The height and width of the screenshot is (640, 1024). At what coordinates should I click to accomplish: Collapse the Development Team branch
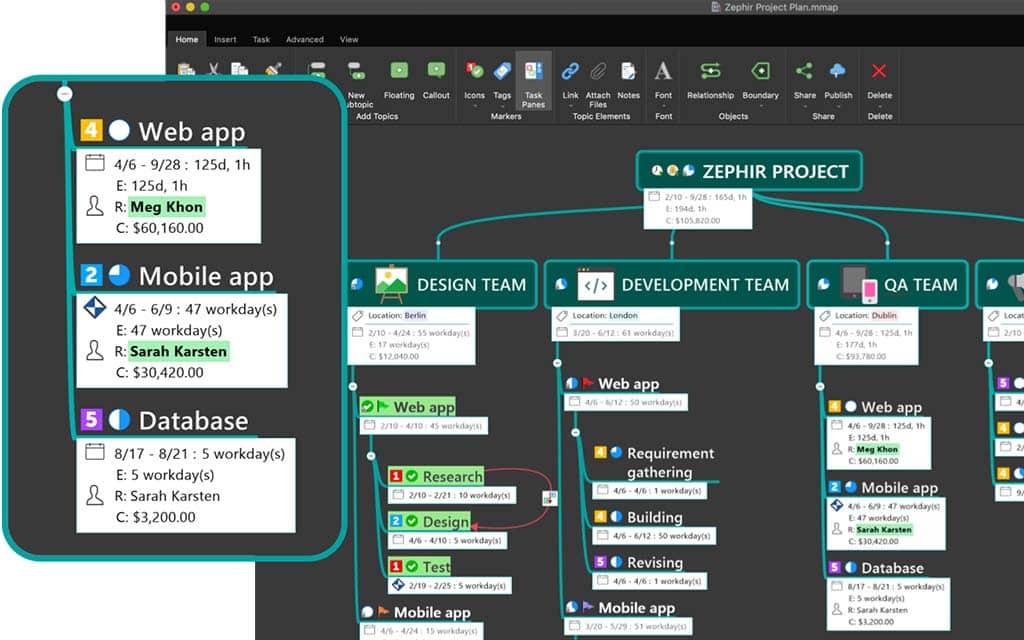click(557, 363)
